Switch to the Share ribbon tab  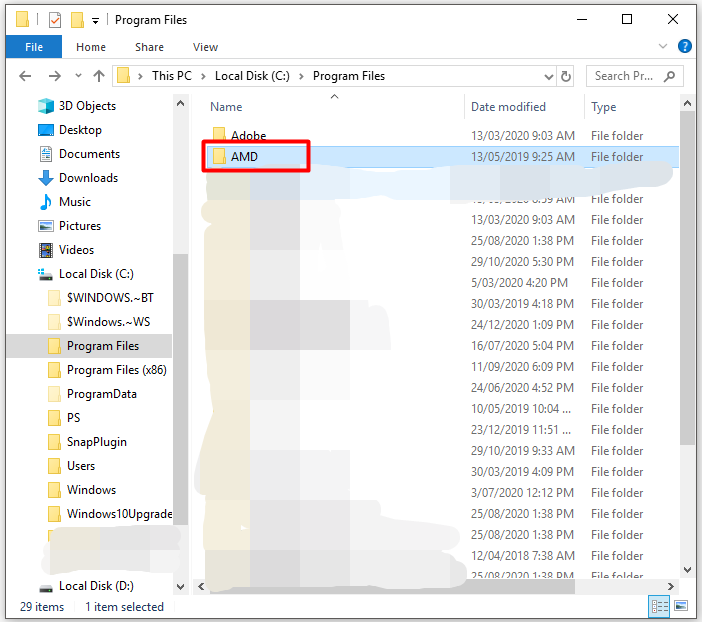pos(149,47)
